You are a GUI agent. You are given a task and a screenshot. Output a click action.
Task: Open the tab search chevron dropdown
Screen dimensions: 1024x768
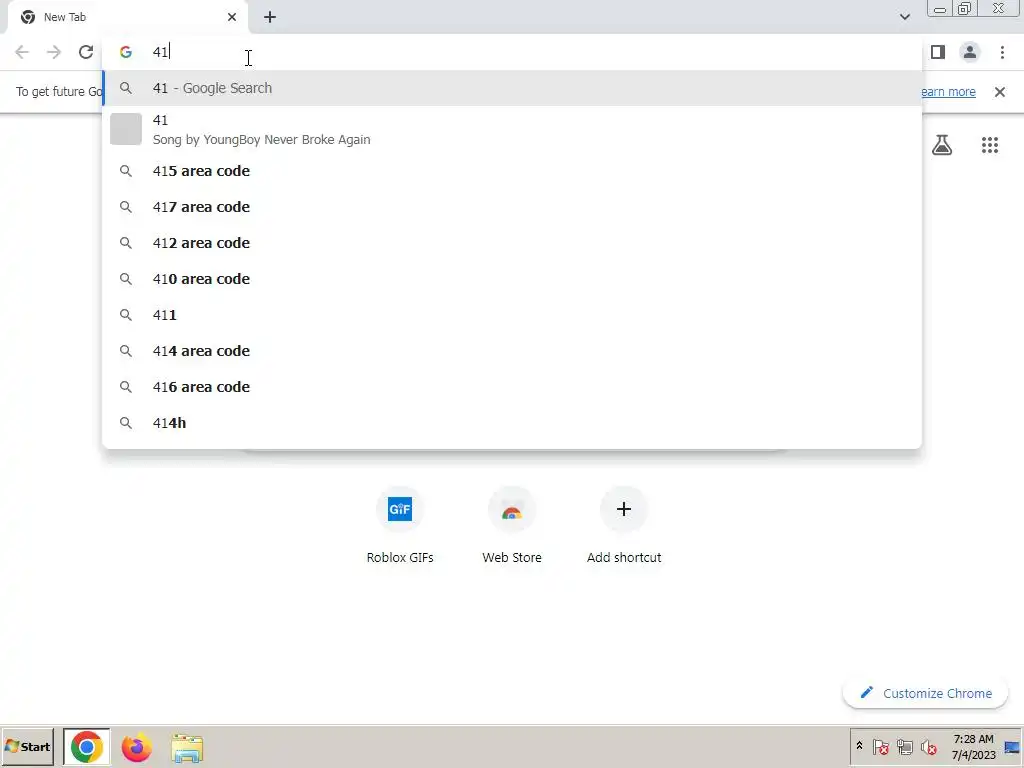click(904, 17)
